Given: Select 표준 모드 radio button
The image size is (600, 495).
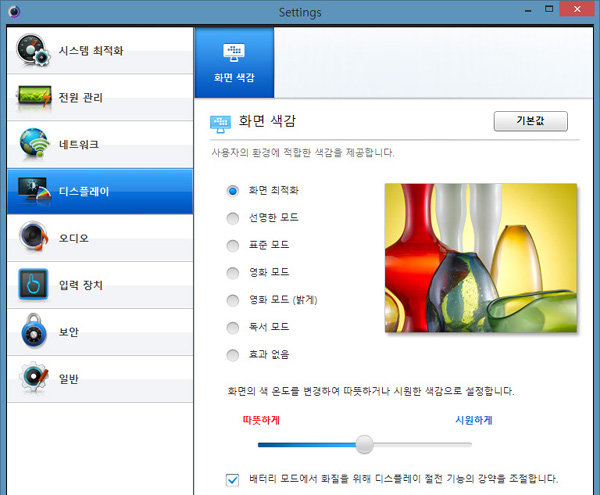Looking at the screenshot, I should click(233, 245).
